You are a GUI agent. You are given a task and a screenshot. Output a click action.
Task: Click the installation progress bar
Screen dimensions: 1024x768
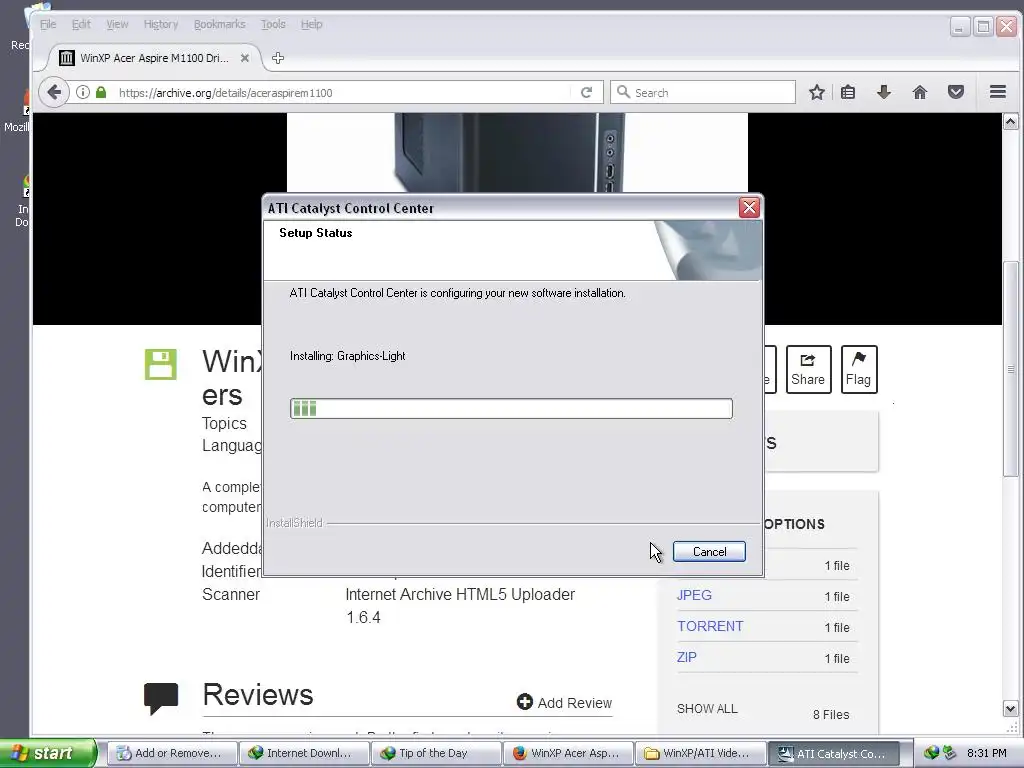pos(511,409)
